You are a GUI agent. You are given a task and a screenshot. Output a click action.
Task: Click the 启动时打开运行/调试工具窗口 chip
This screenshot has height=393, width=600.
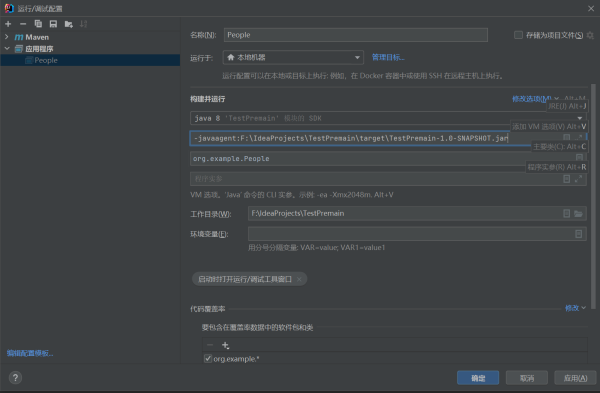point(249,279)
